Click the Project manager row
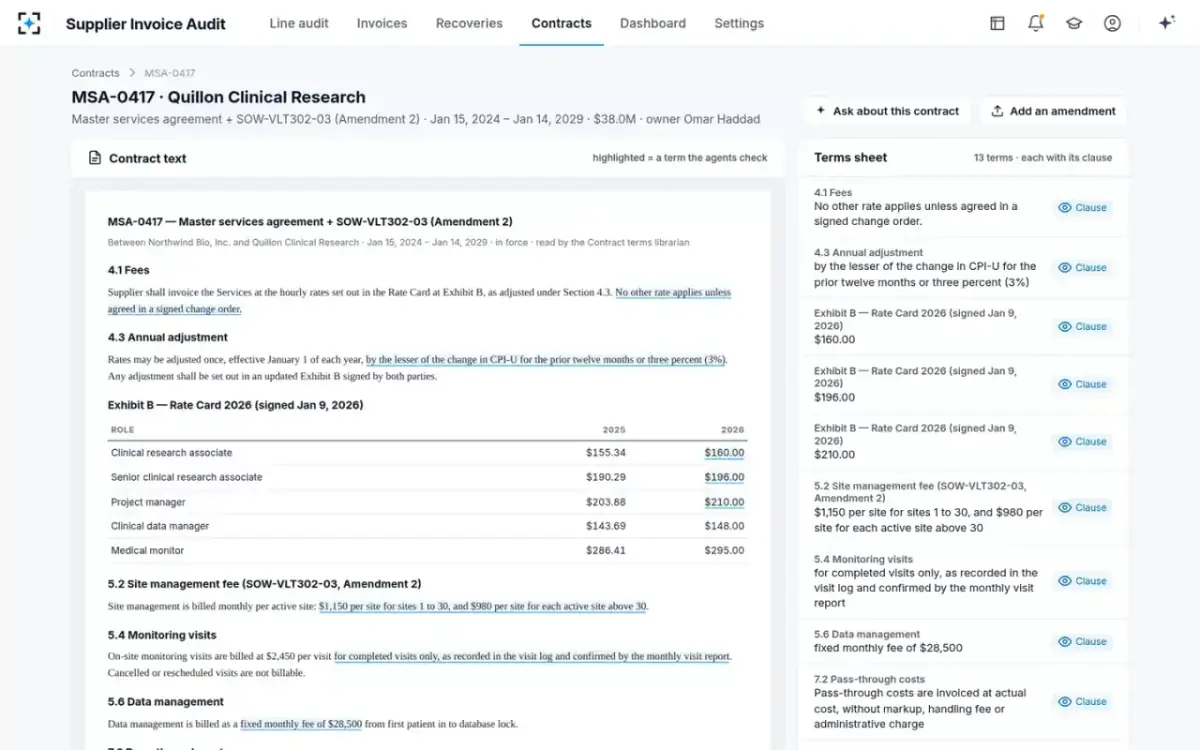 428,502
